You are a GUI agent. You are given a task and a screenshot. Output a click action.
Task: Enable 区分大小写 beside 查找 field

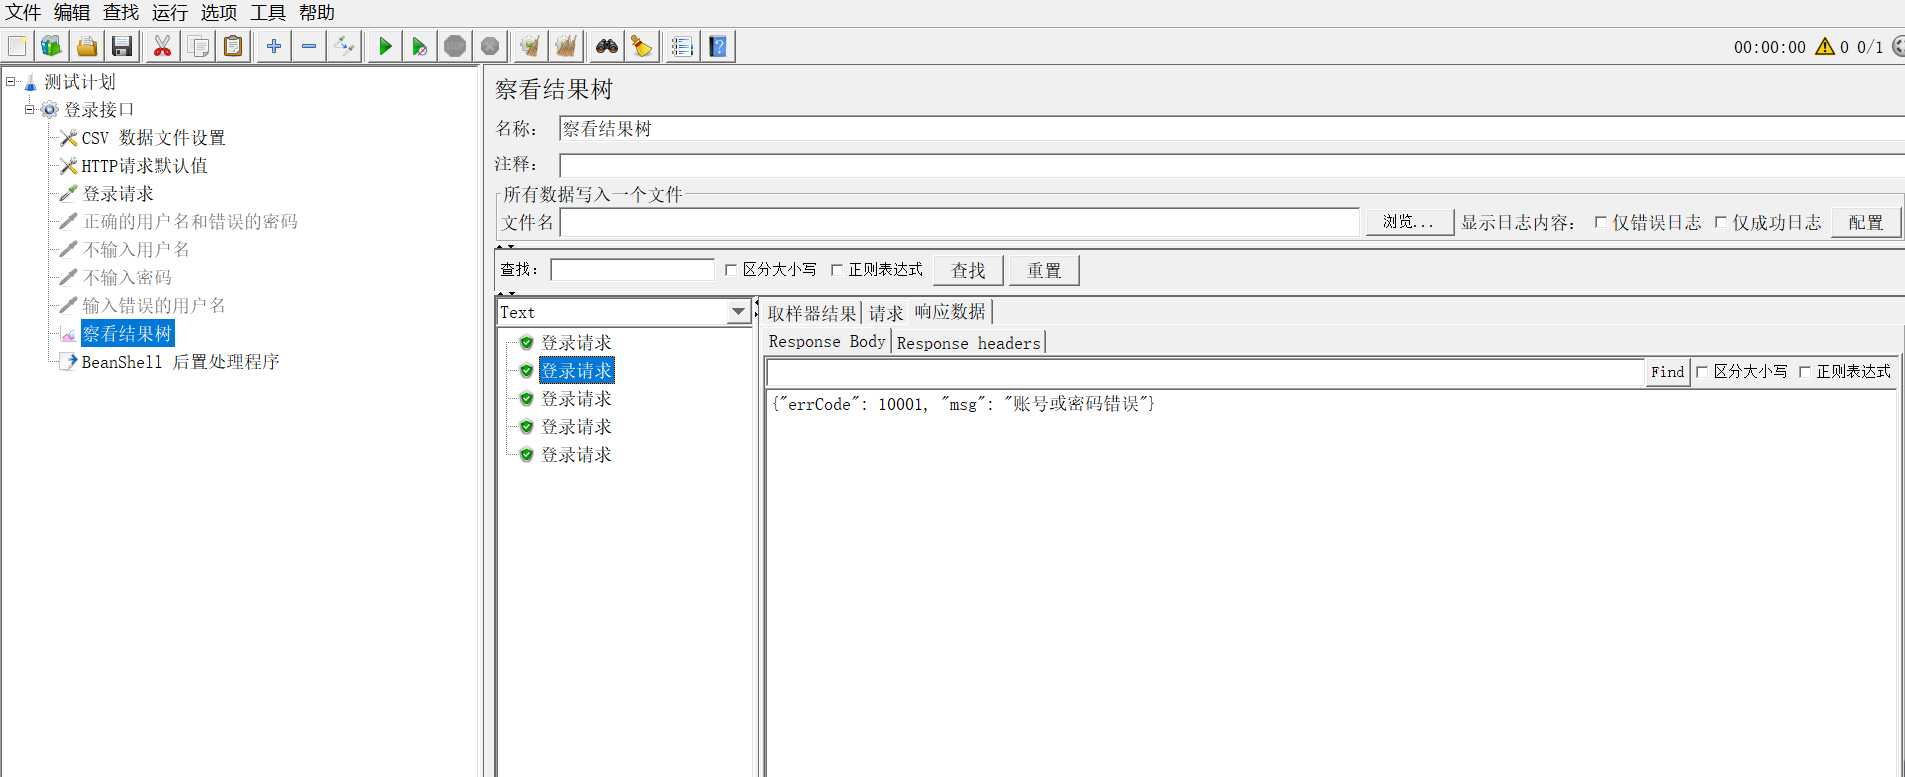731,270
